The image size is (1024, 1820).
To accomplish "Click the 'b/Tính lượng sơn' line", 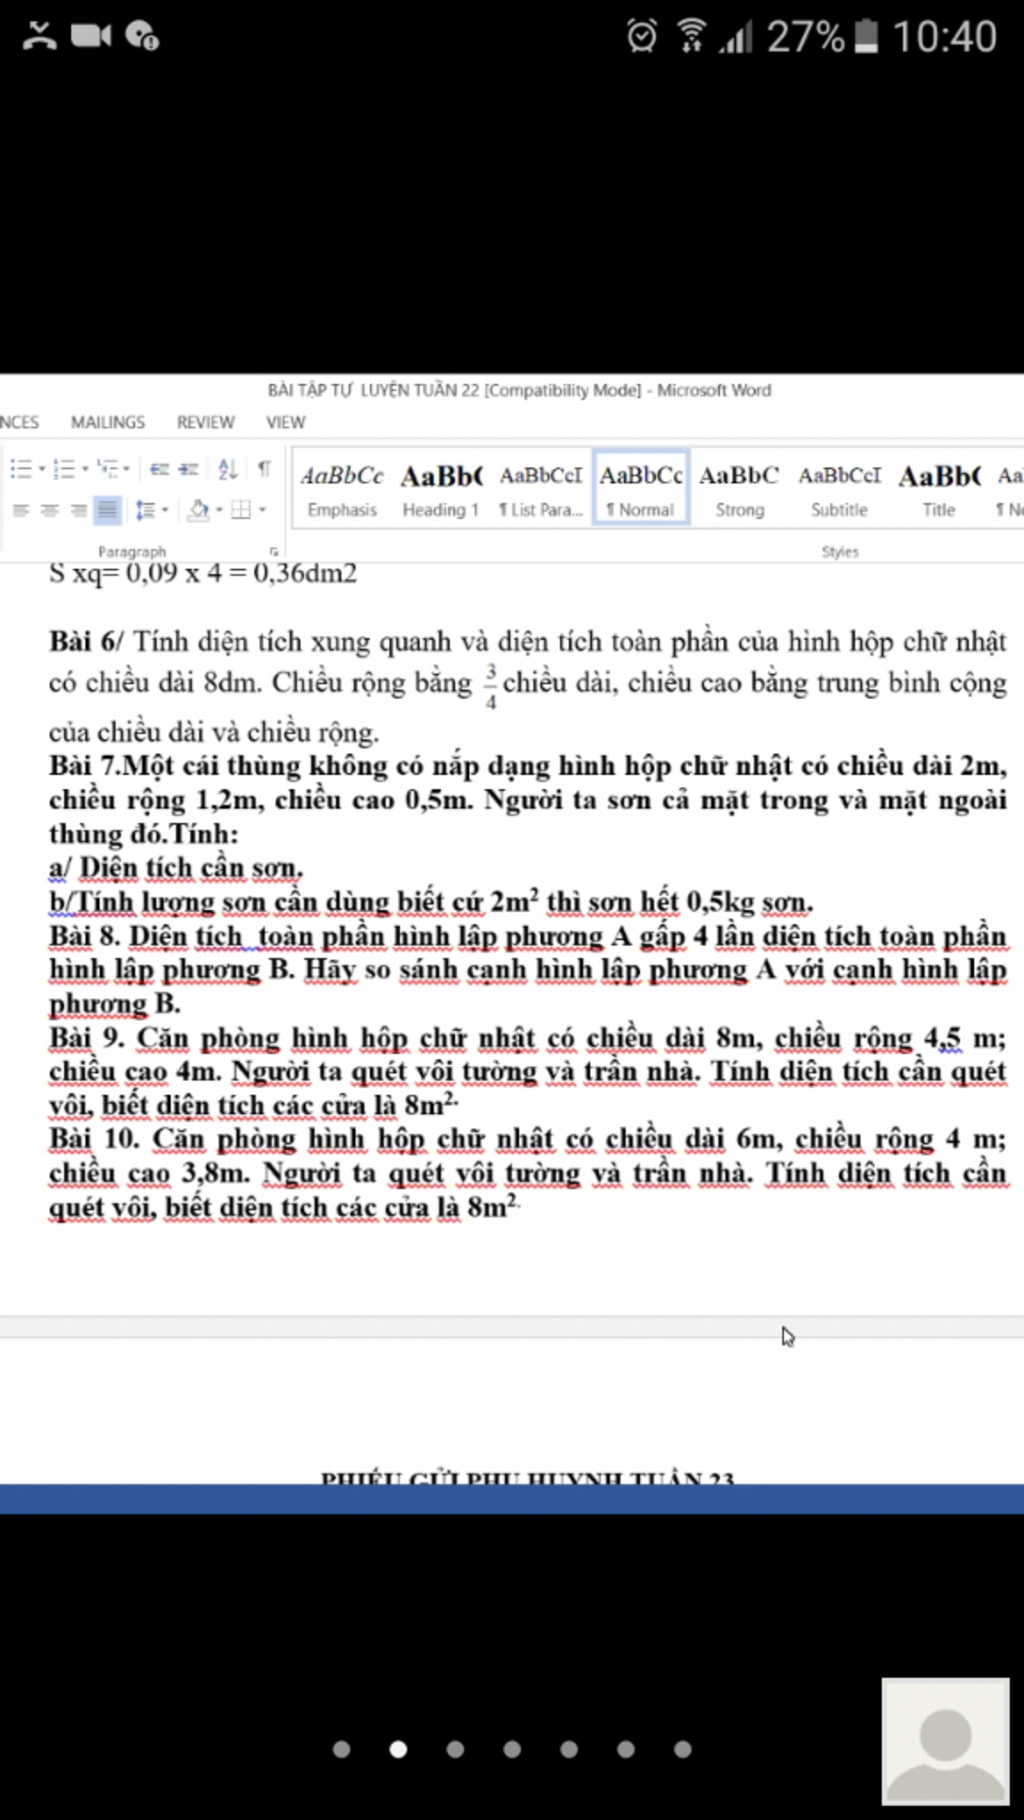I will pos(431,901).
